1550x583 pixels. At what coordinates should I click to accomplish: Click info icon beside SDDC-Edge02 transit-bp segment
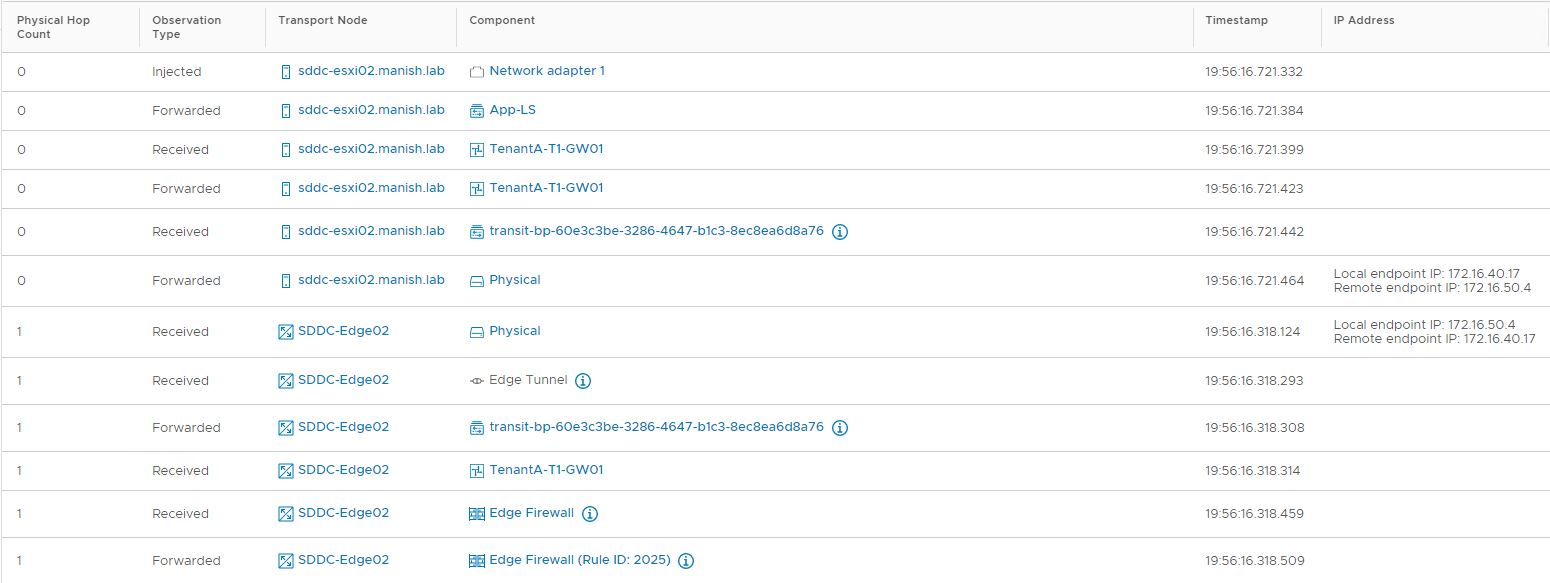tap(840, 428)
